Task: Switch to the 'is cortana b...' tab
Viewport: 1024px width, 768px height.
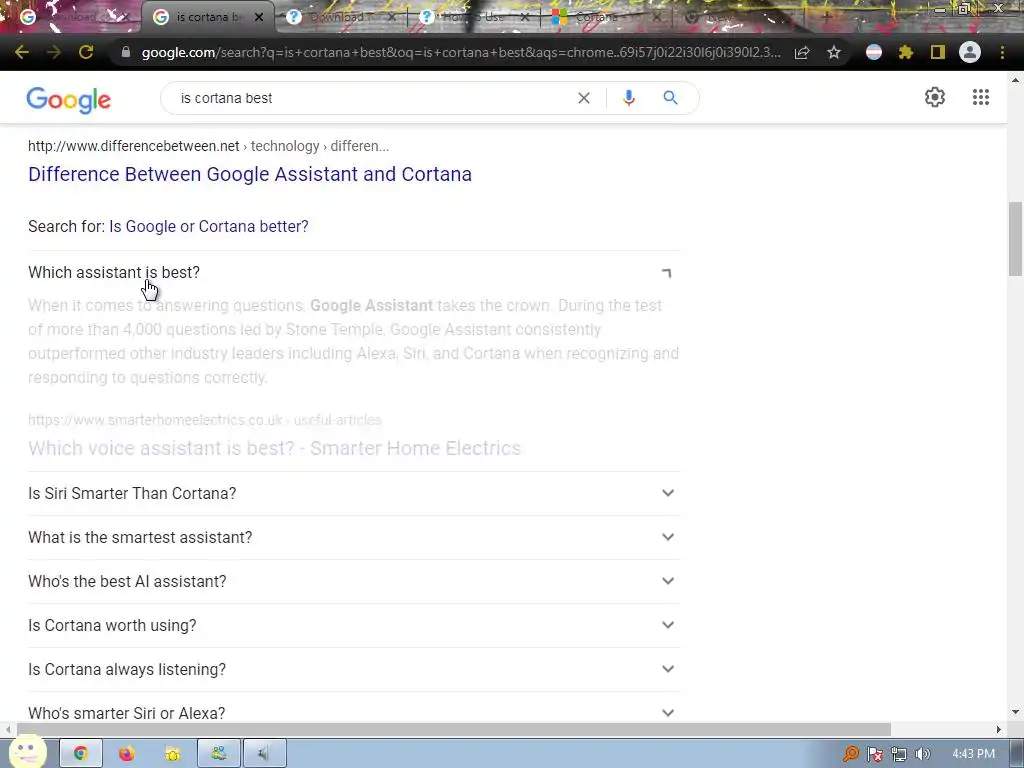Action: 206,17
